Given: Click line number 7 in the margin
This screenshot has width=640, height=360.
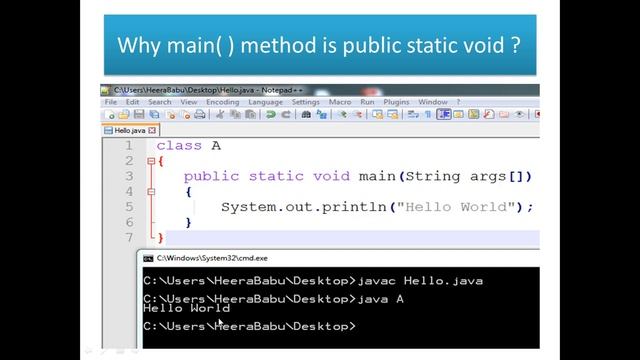Looking at the screenshot, I should tap(129, 238).
